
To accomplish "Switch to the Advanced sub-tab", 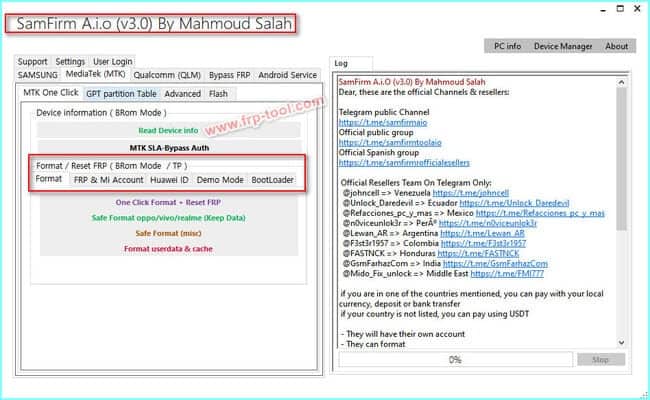I will pos(182,94).
